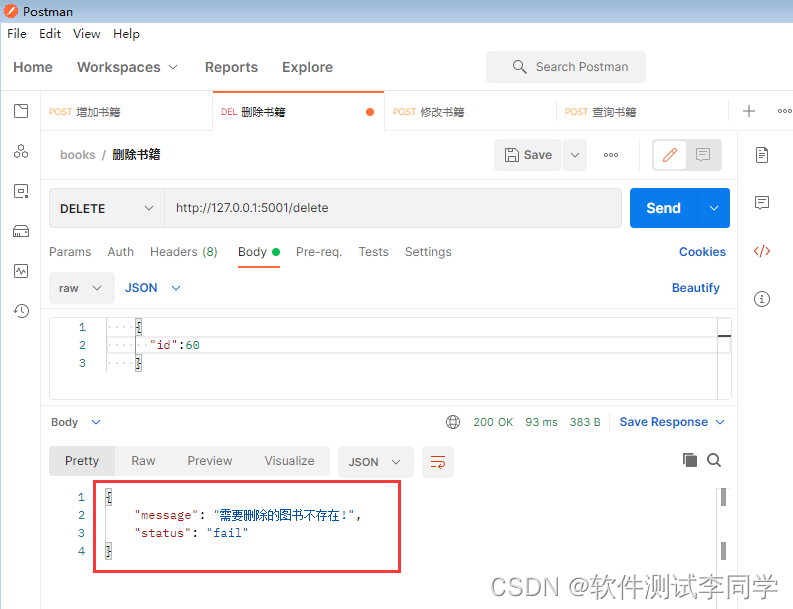Click the Postman logo in title bar
The height and width of the screenshot is (609, 793).
coord(11,11)
